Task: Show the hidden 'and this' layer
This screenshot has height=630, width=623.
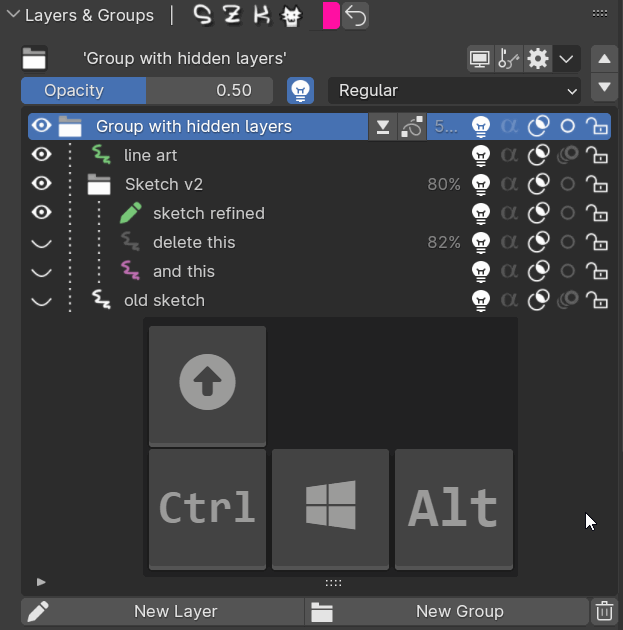Action: pos(41,272)
